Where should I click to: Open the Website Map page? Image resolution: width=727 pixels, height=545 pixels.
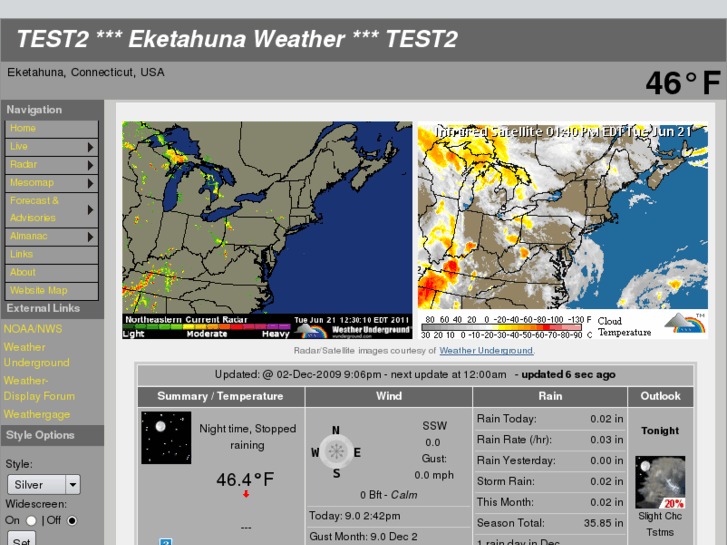coord(51,291)
